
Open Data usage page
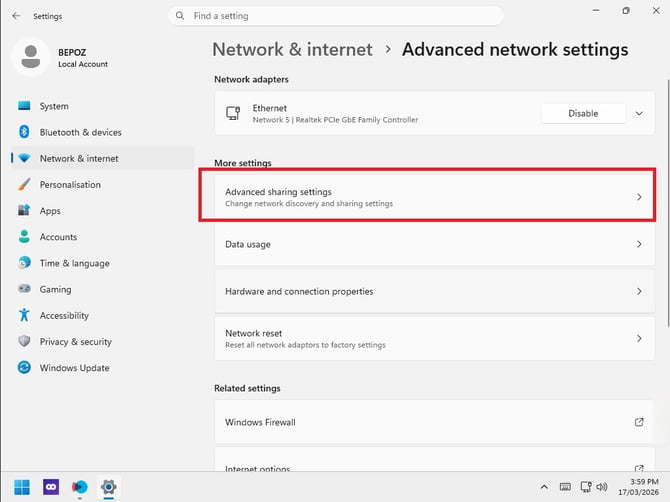tap(434, 244)
